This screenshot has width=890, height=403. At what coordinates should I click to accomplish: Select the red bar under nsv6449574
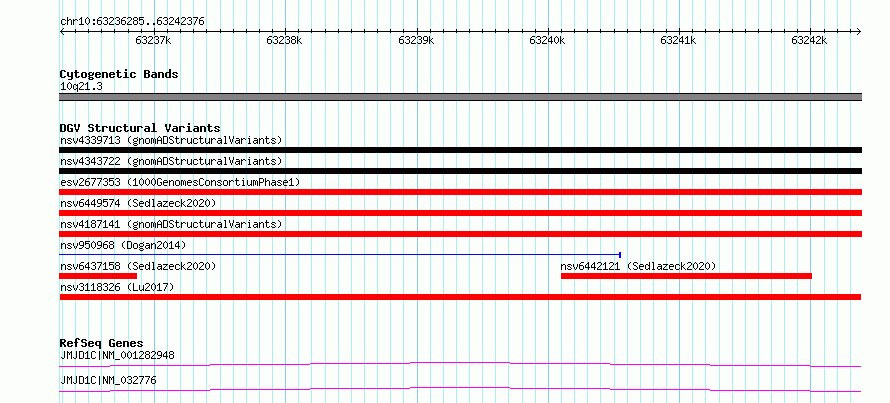tap(460, 213)
